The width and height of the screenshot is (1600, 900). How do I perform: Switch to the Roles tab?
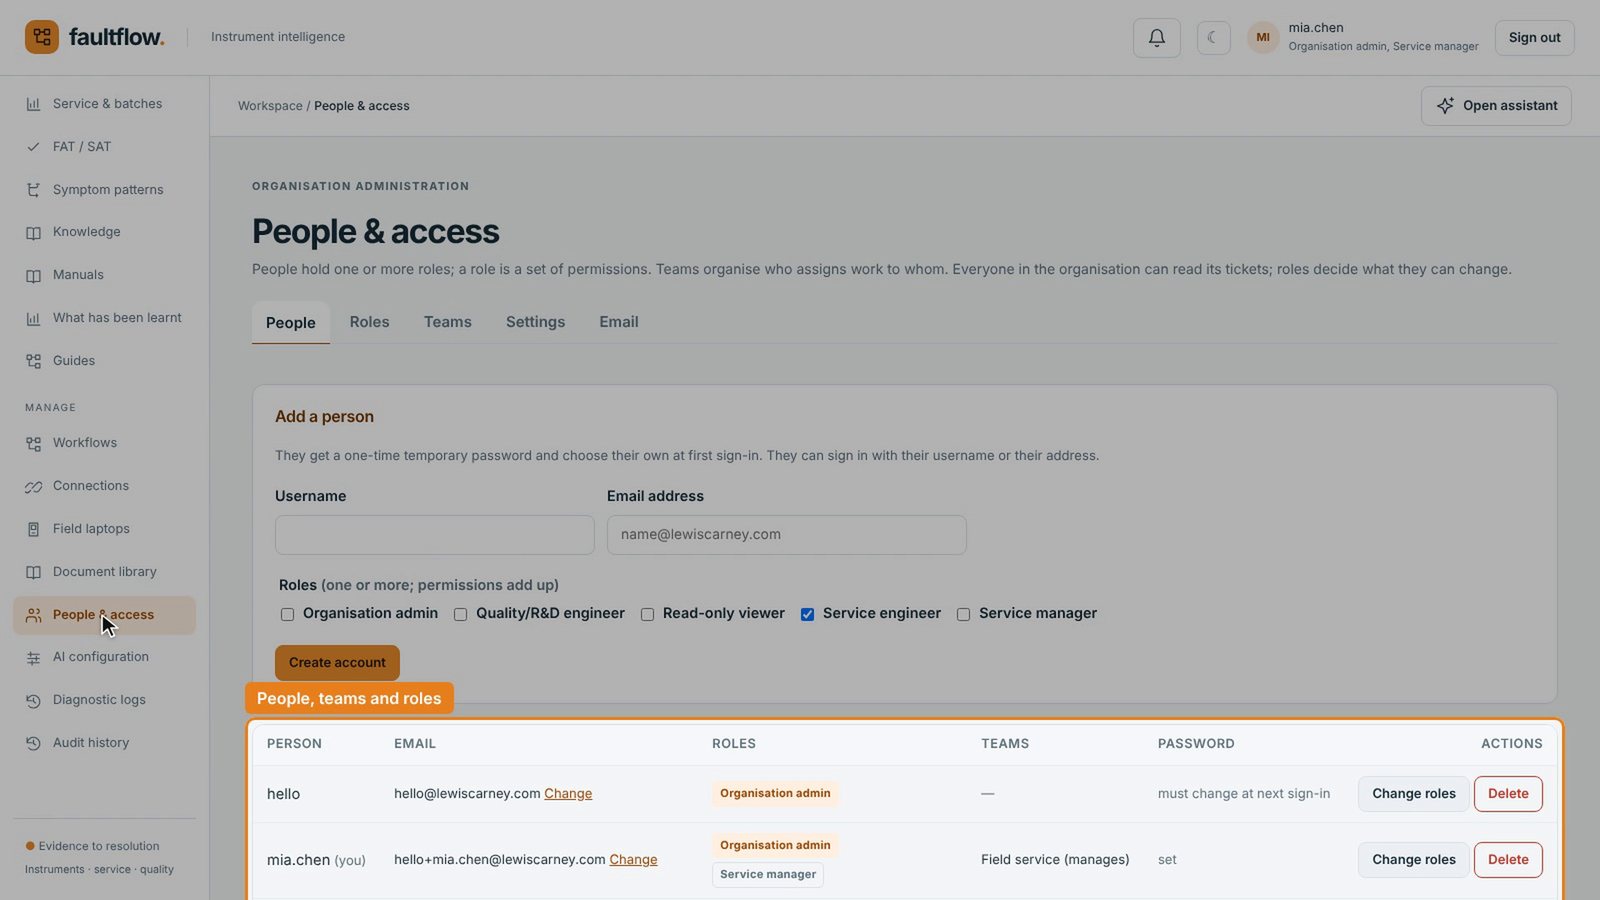point(369,322)
